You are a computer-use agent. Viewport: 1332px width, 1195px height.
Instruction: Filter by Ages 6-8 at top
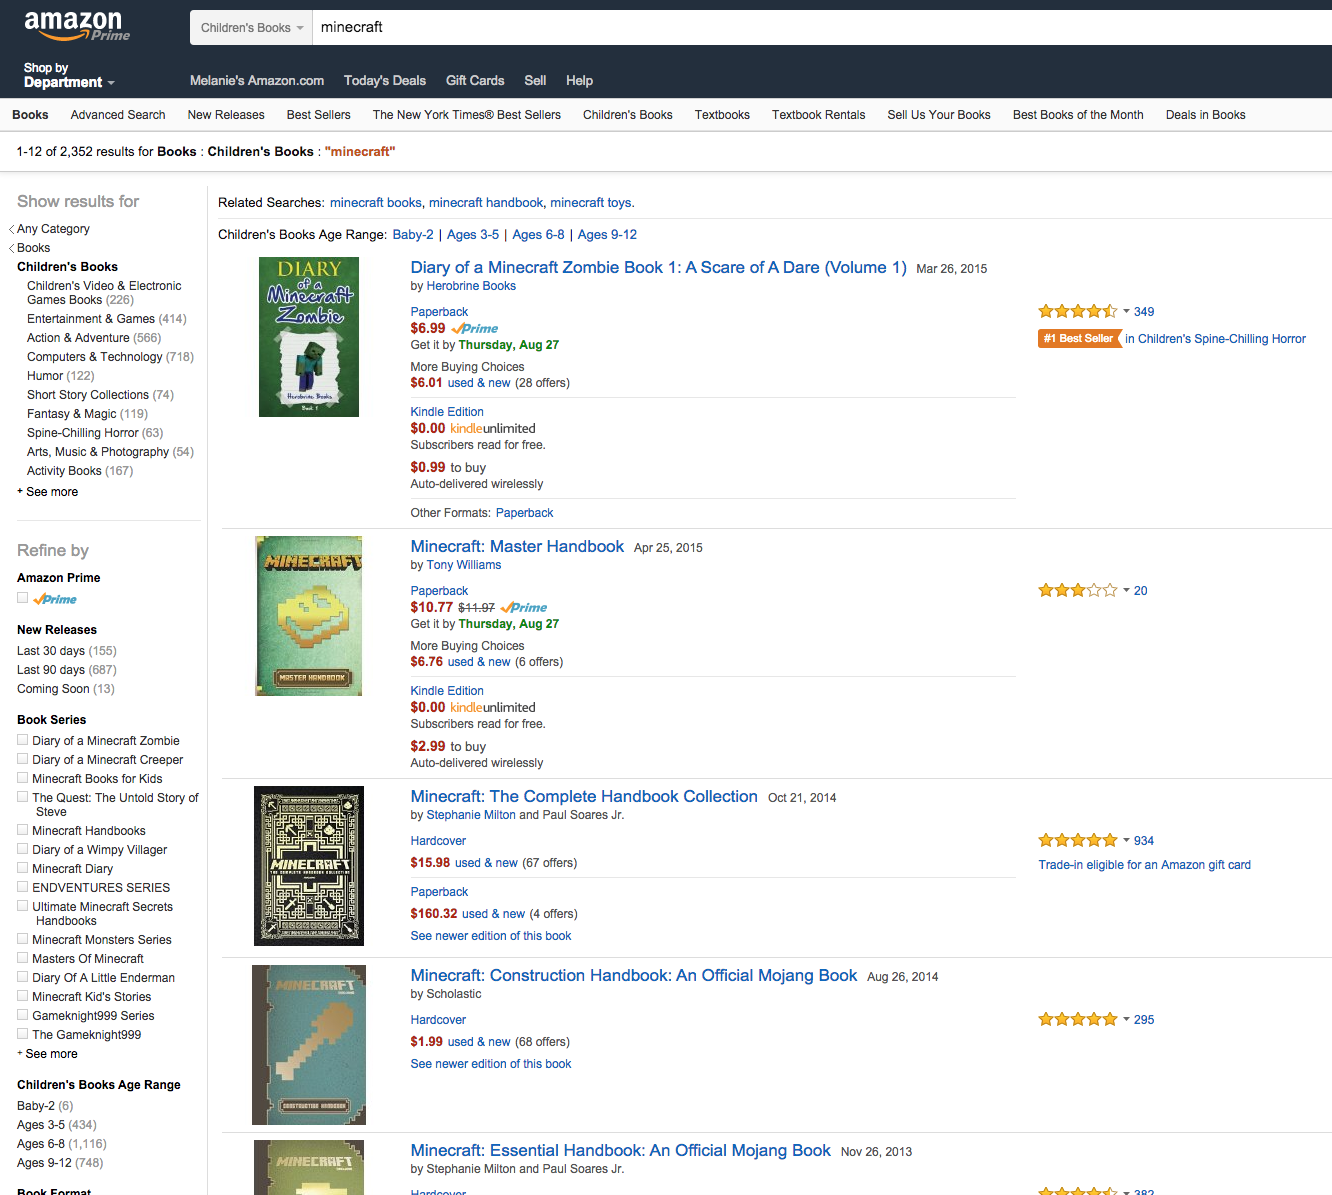(538, 235)
